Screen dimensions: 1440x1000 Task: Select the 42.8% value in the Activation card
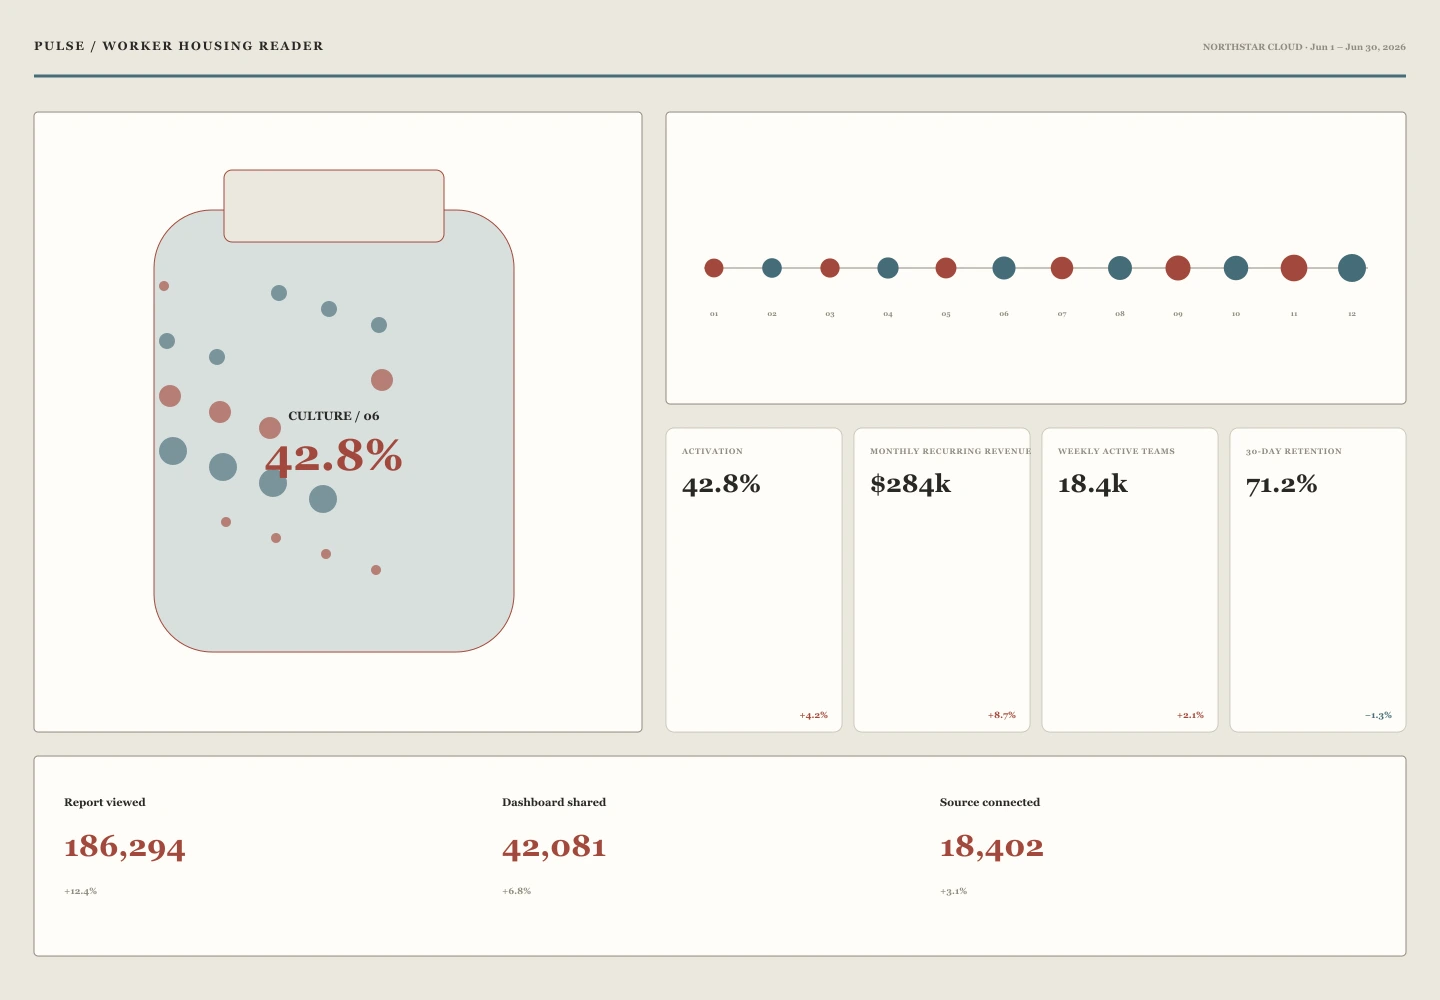click(721, 485)
